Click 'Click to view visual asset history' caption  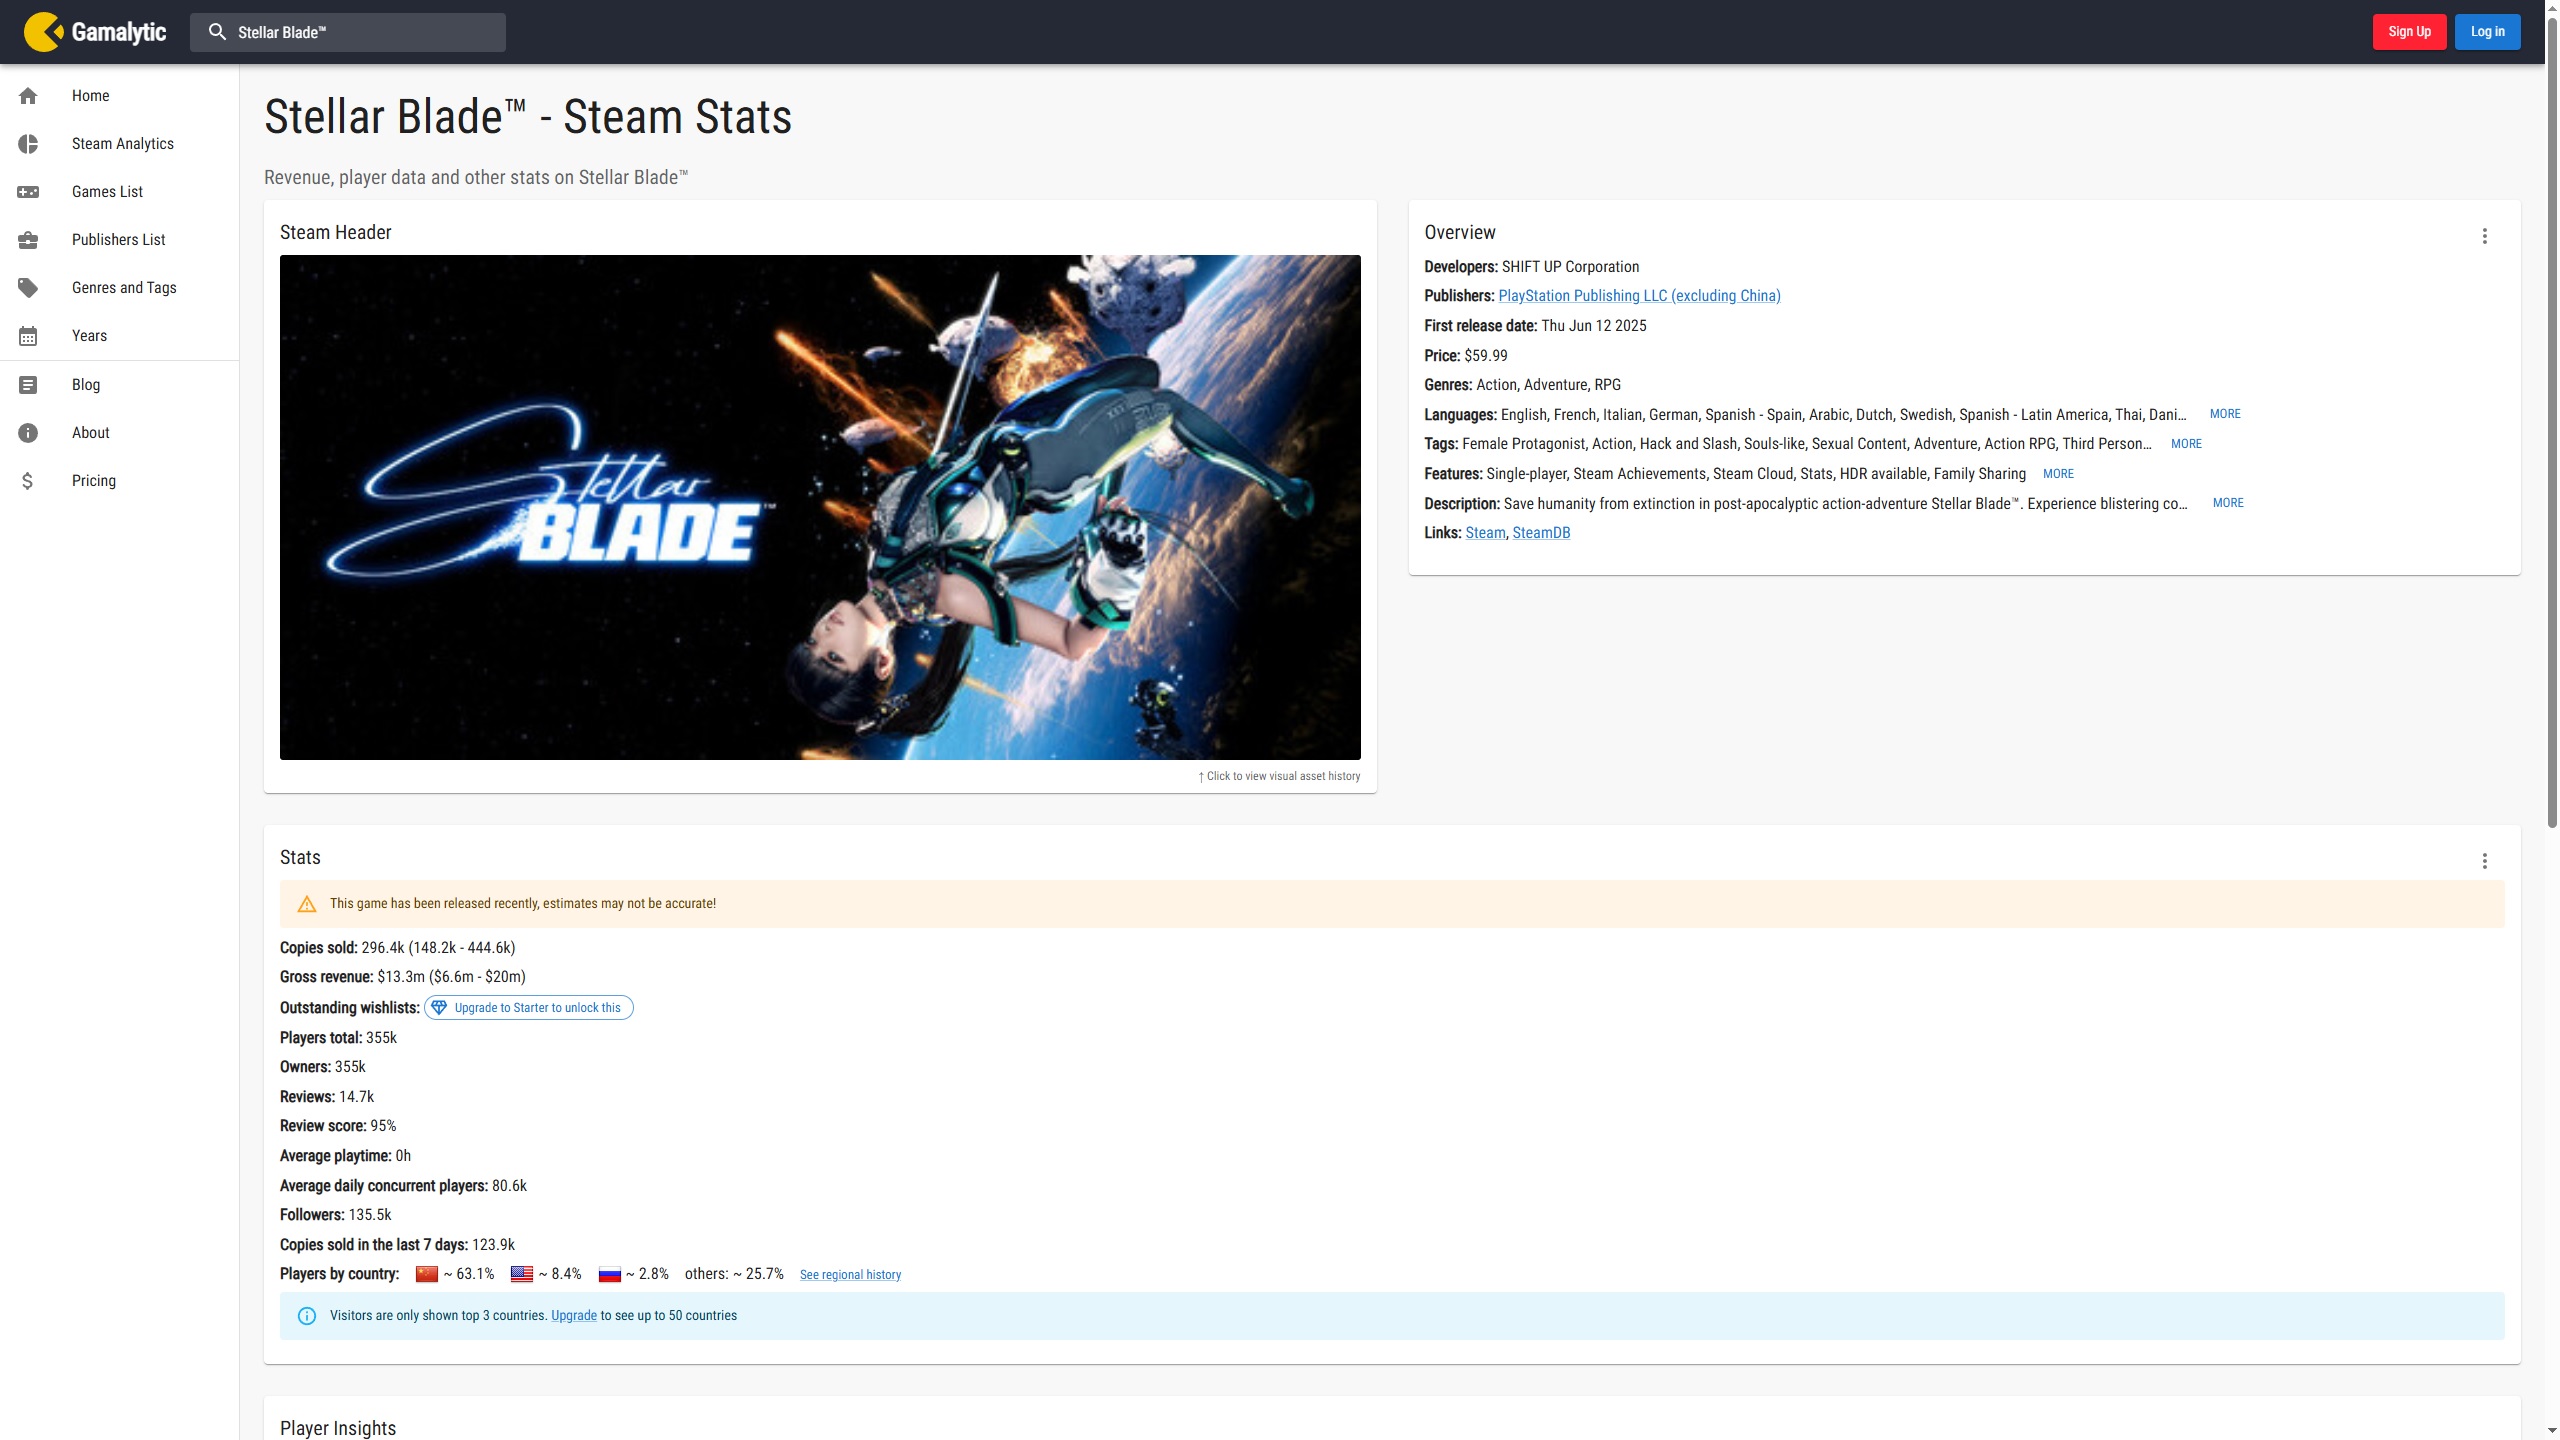coord(1279,776)
